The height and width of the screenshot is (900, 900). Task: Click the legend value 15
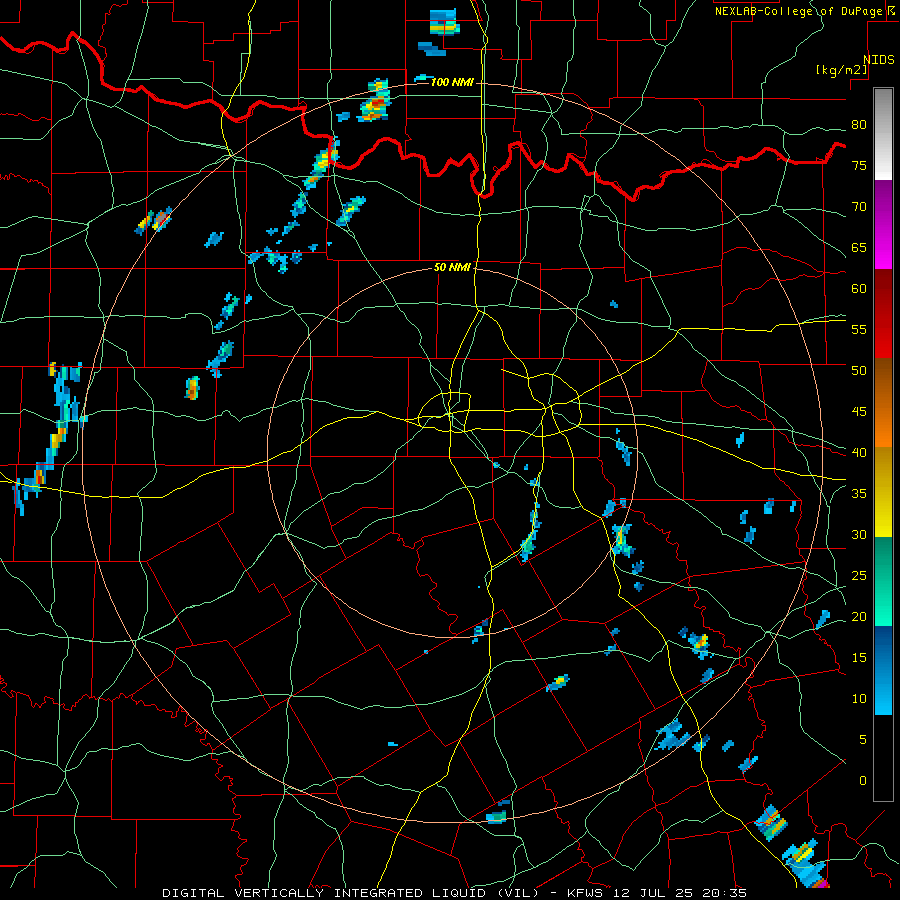(x=859, y=658)
